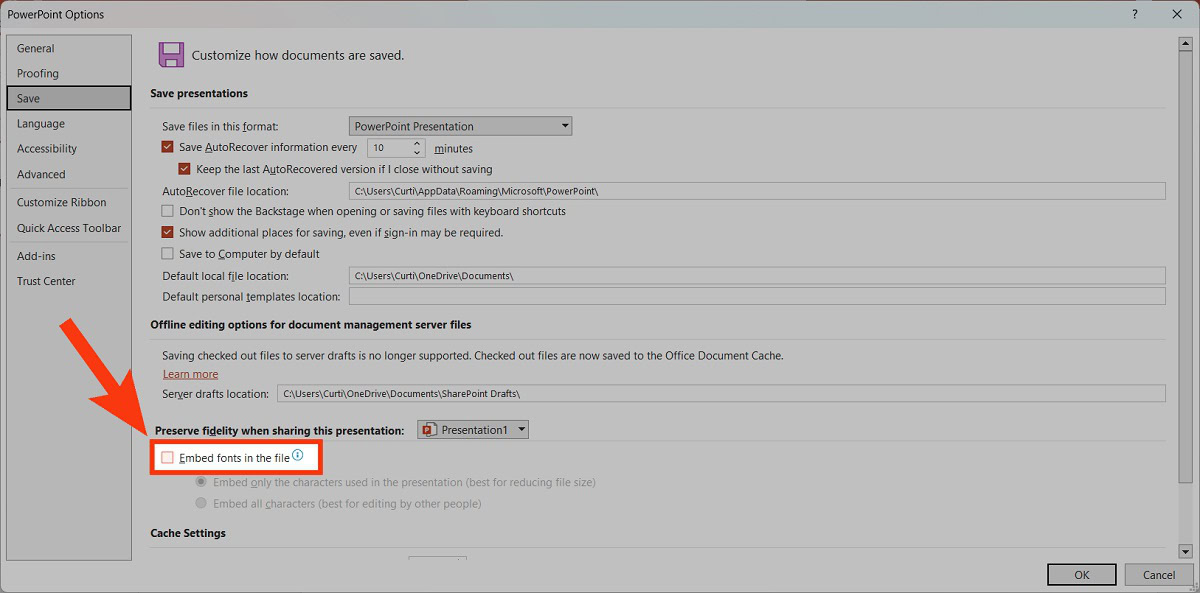This screenshot has height=593, width=1200.
Task: Decrease AutoRecover minutes with down arrow
Action: pos(417,152)
